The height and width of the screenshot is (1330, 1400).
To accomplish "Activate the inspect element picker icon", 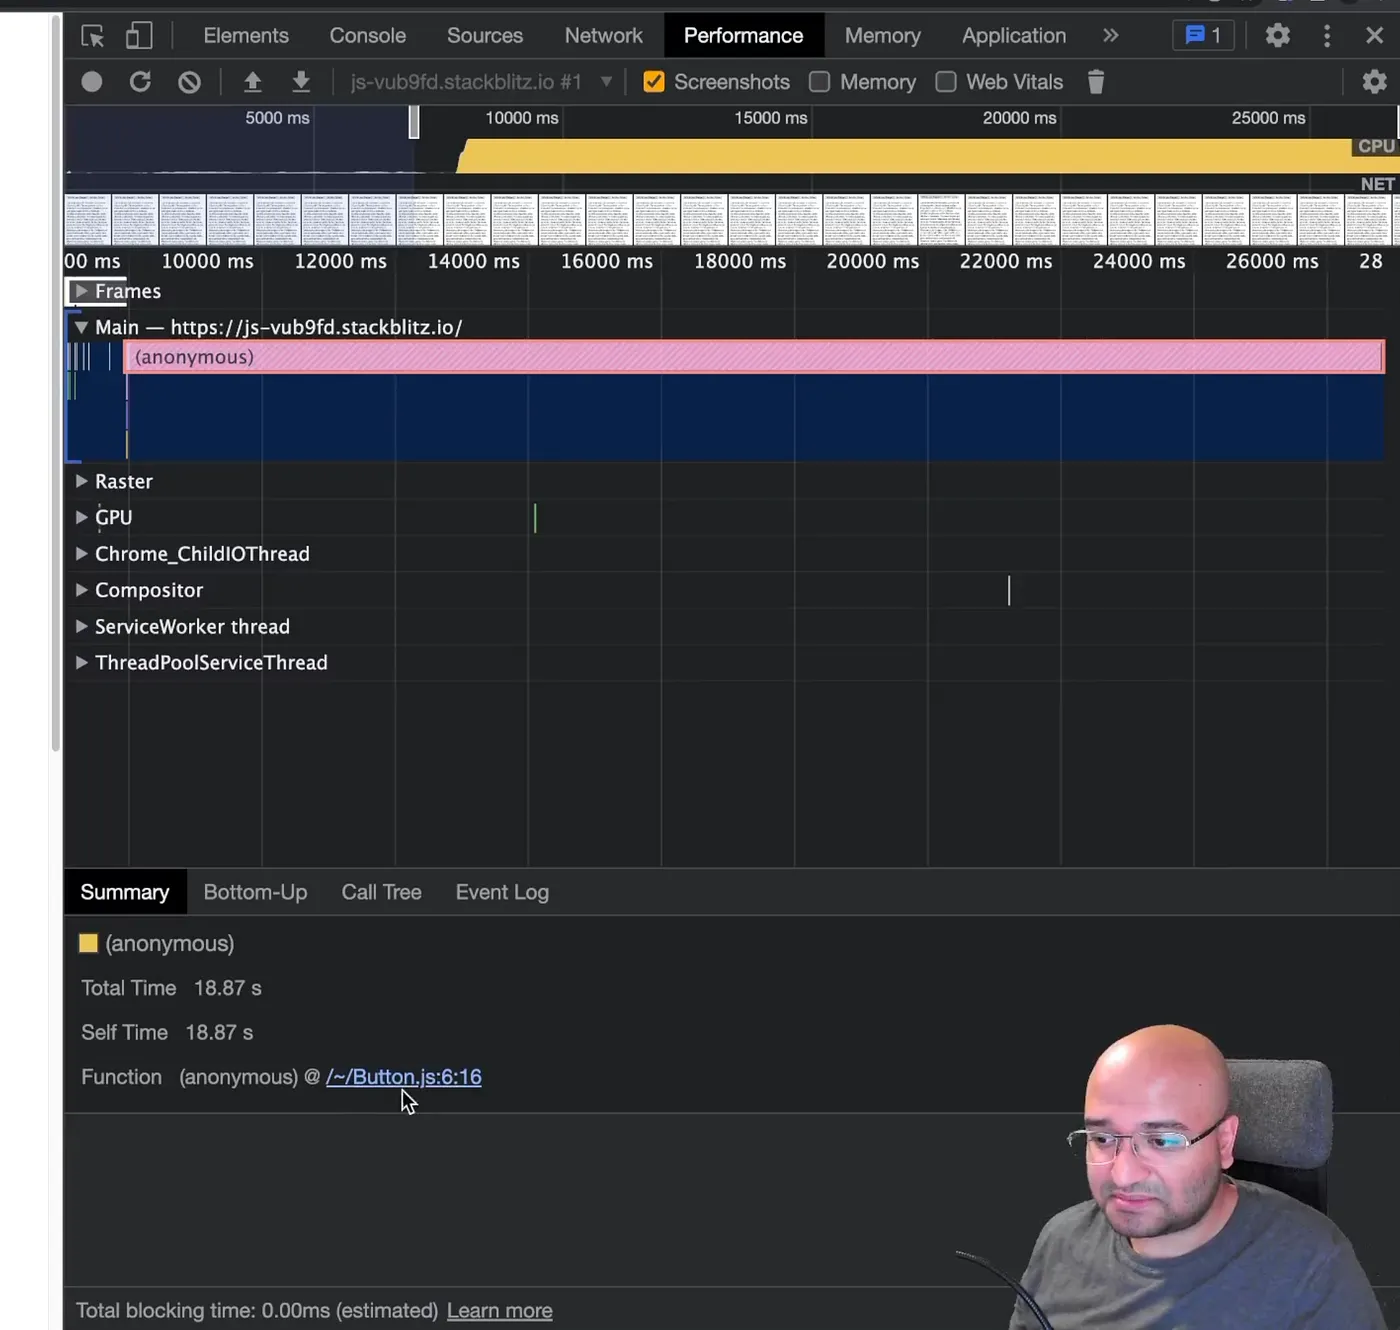I will click(x=92, y=36).
